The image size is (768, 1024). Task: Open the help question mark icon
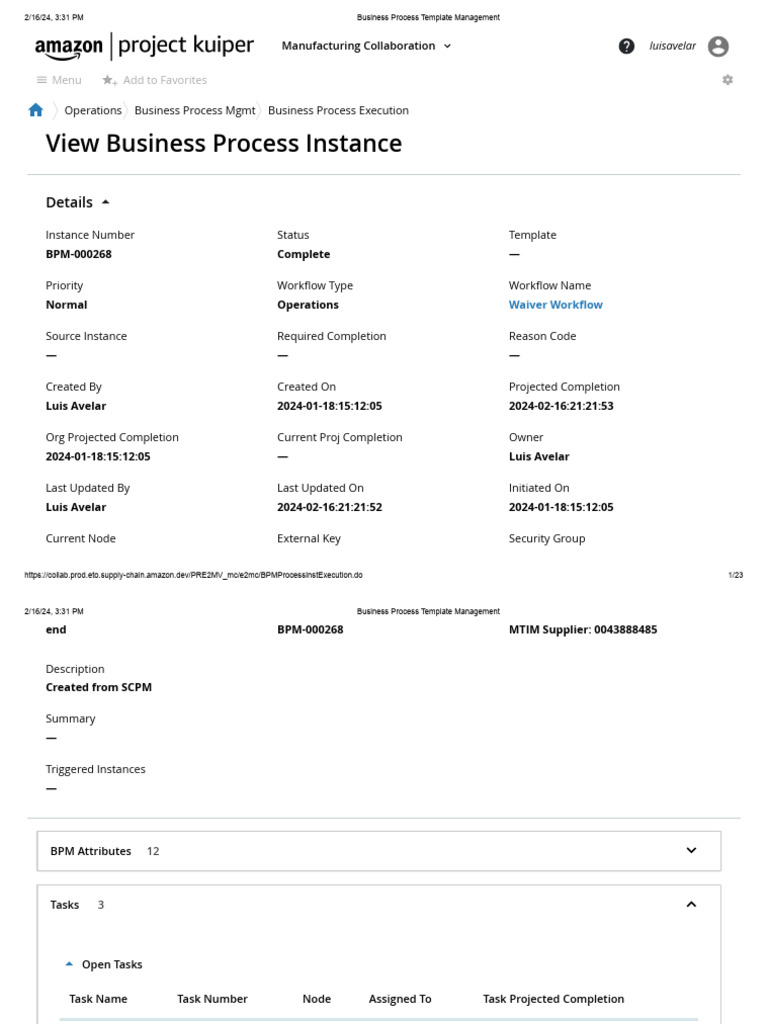(626, 46)
